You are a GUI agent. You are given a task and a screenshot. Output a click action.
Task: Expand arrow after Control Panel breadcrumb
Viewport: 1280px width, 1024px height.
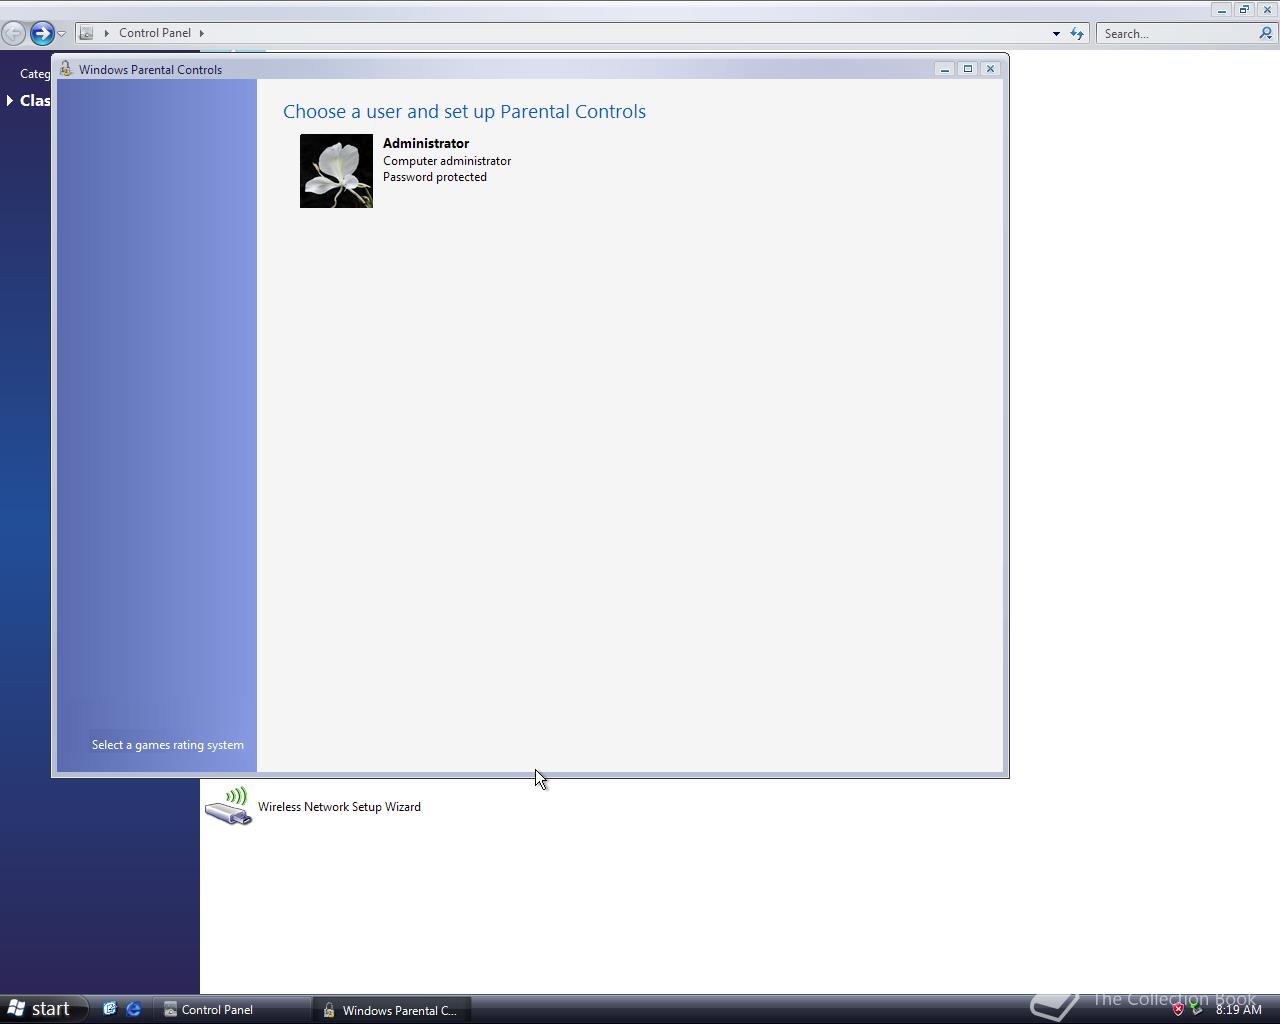click(201, 33)
